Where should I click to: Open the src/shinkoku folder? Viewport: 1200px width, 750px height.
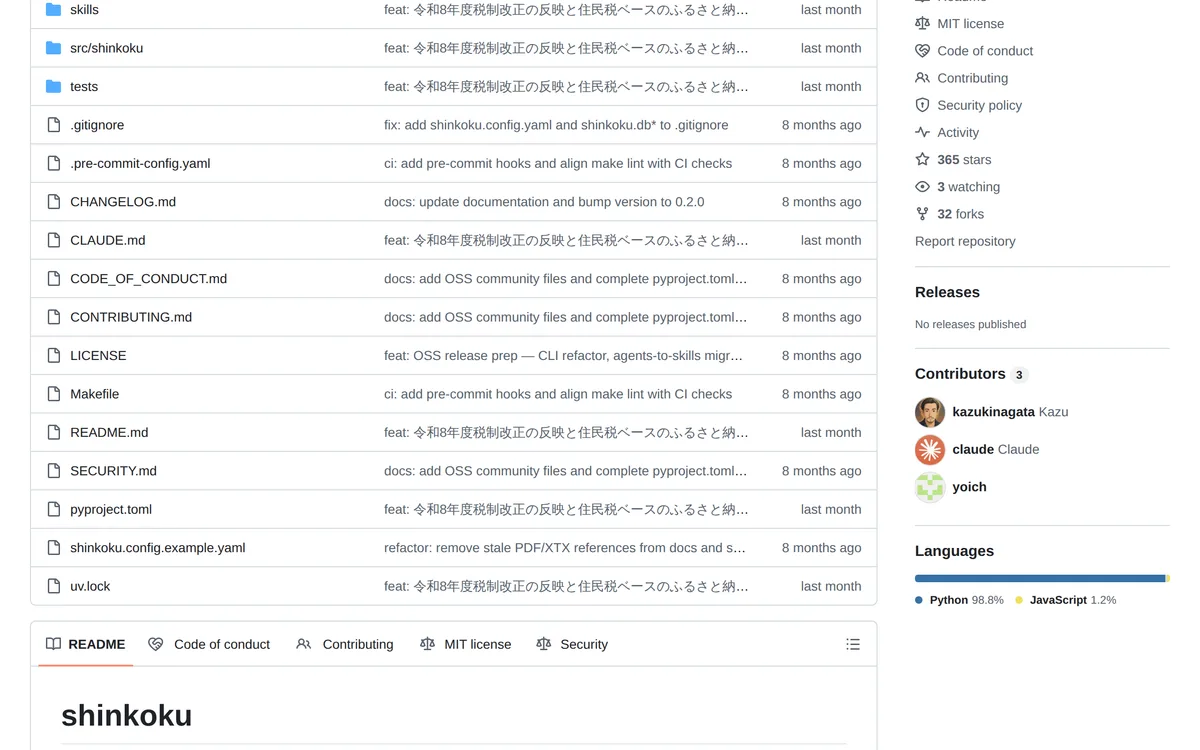(x=106, y=48)
